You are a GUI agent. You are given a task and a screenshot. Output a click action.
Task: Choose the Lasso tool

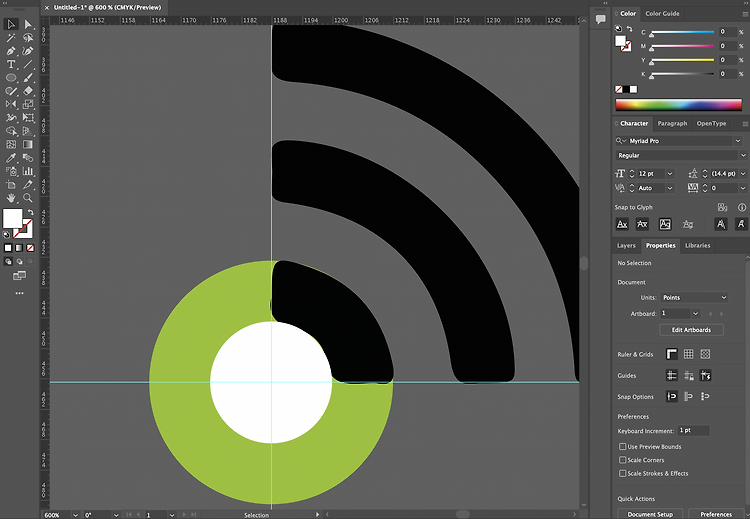(x=28, y=37)
